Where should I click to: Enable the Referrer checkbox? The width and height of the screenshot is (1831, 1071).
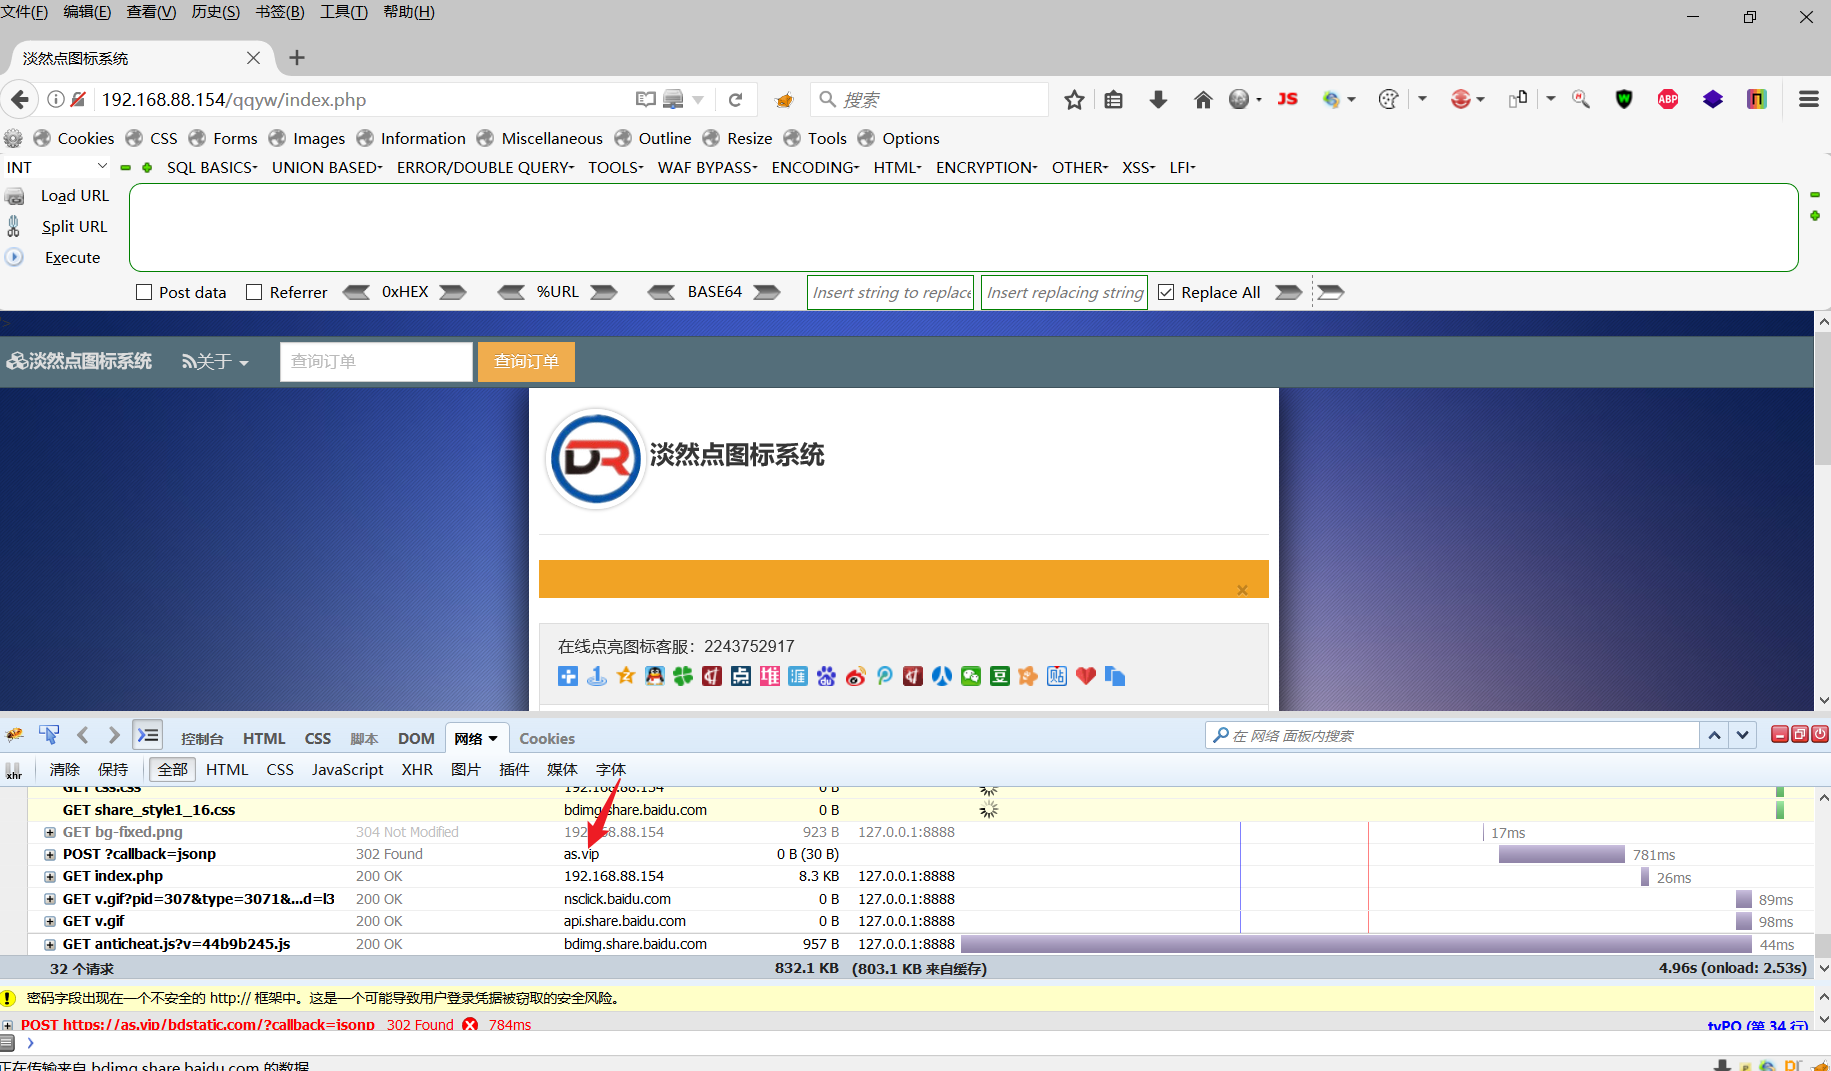[x=254, y=292]
